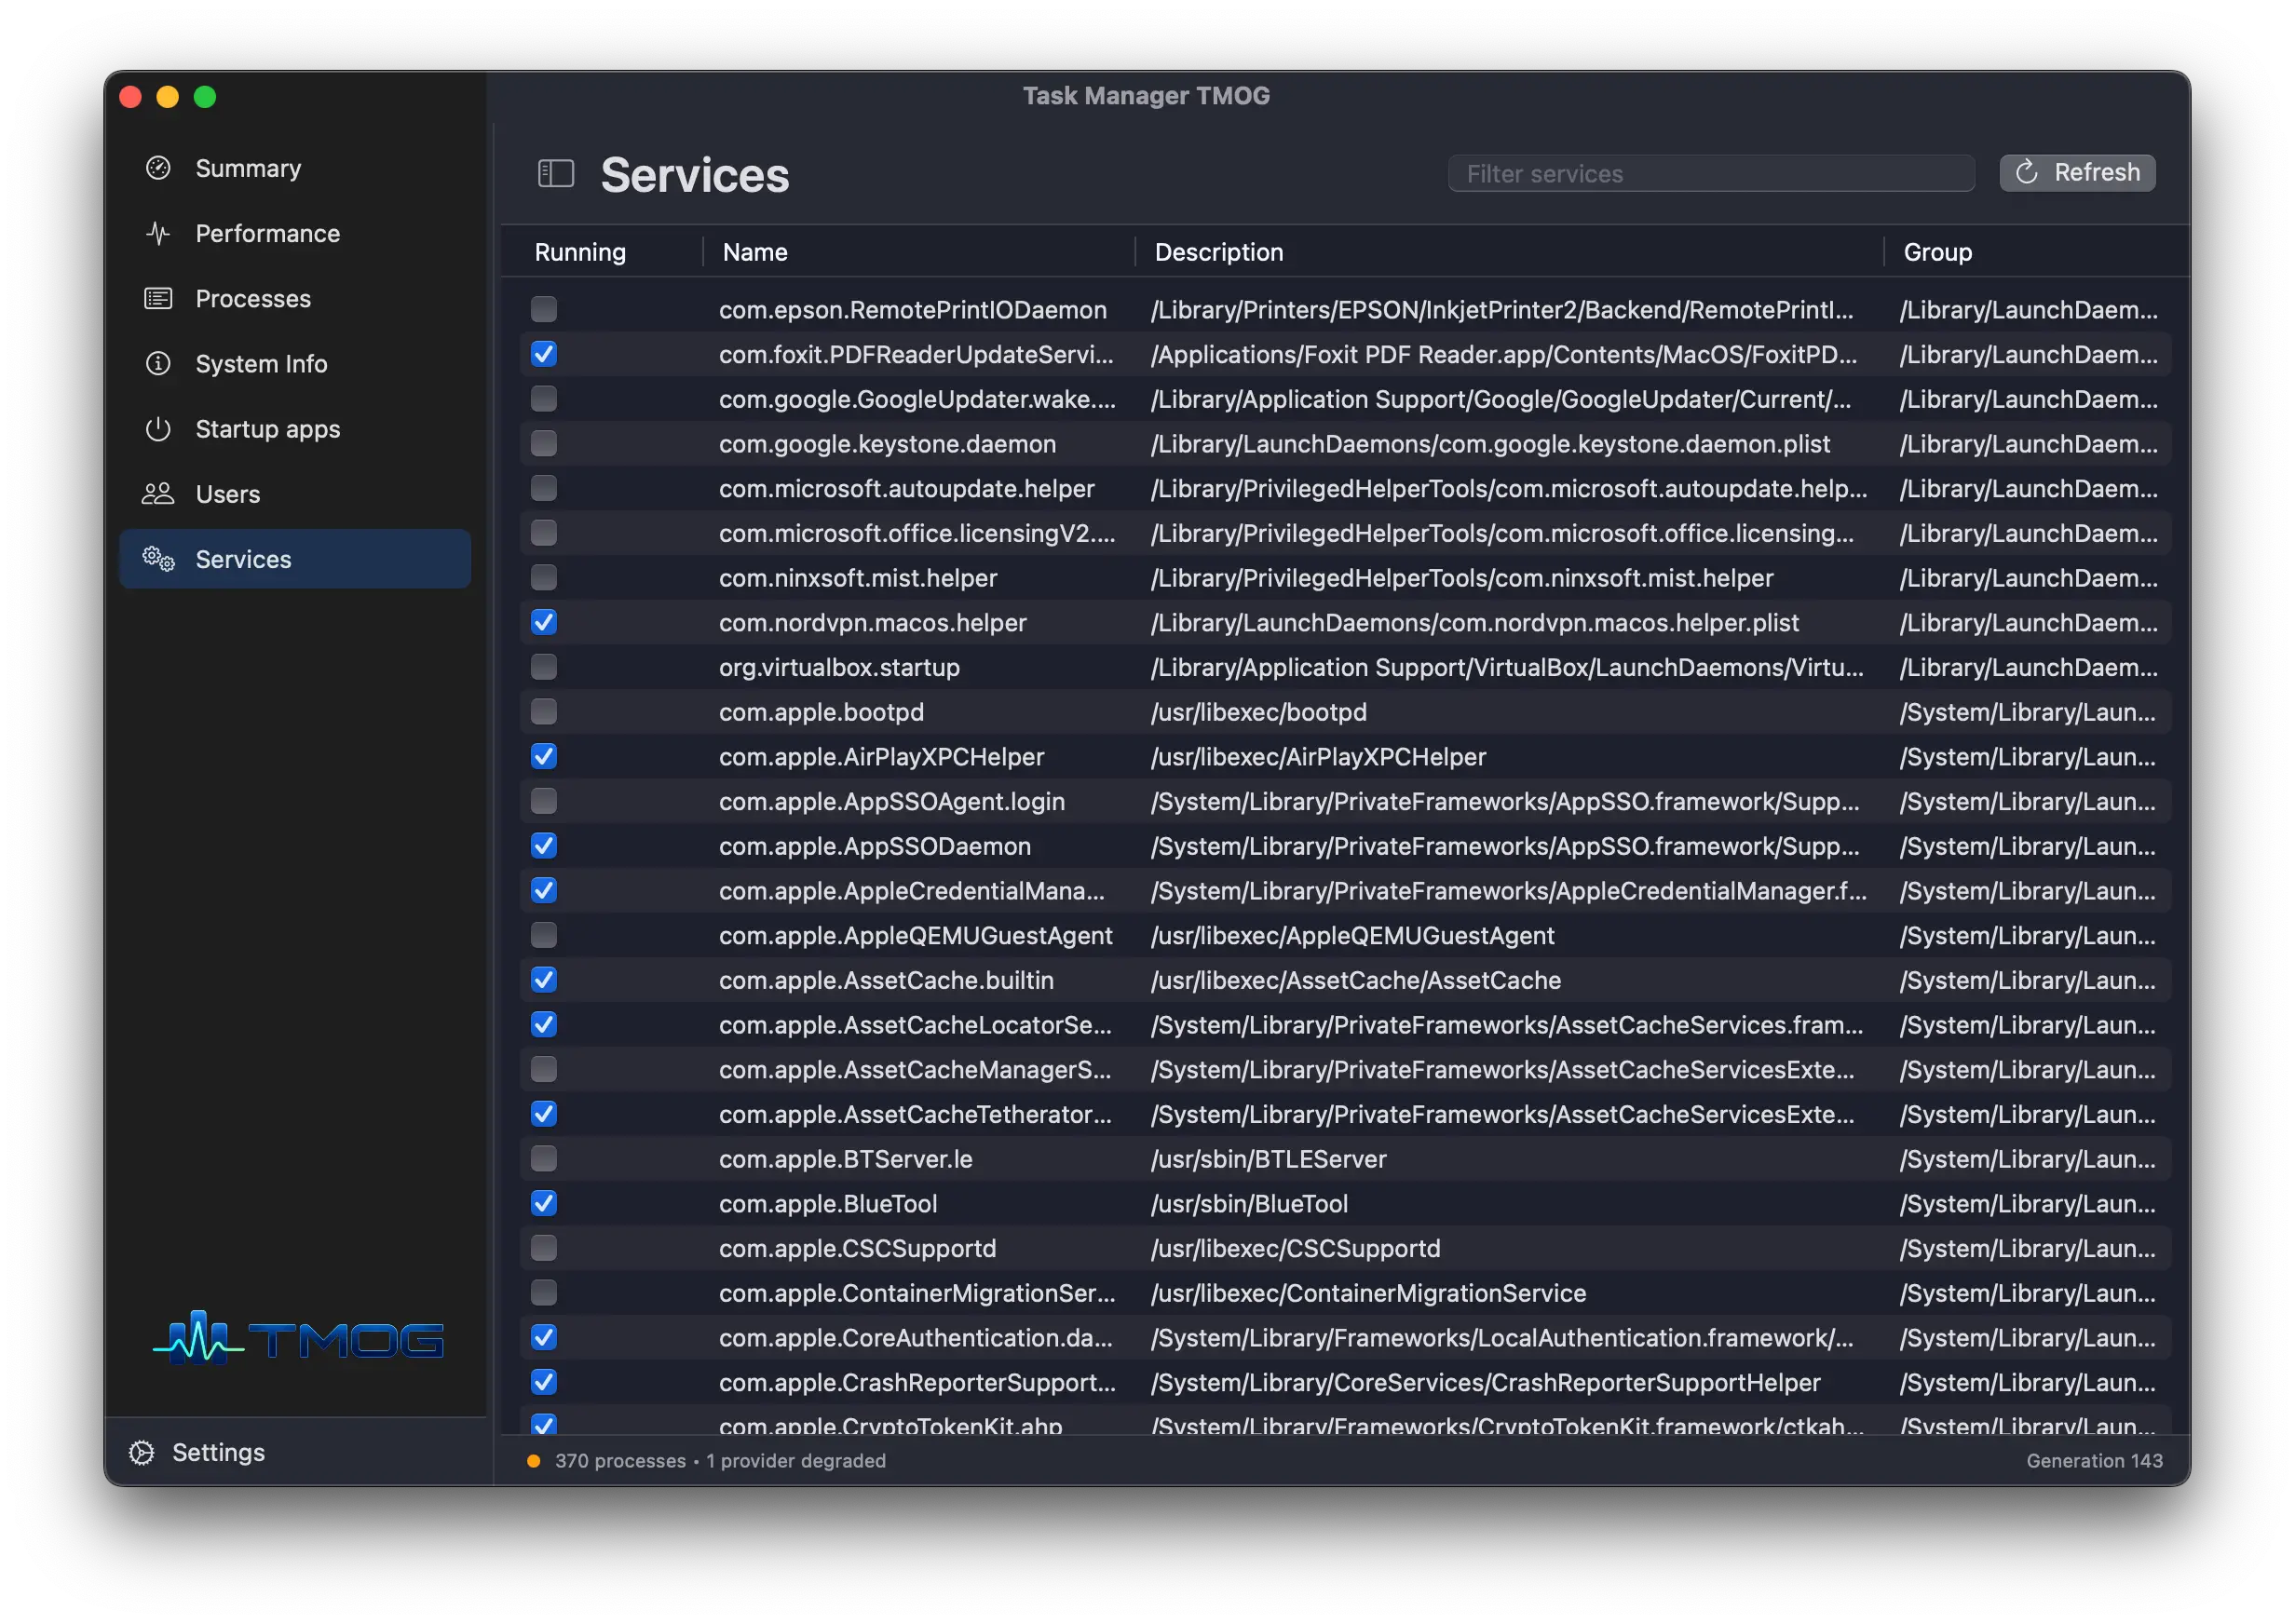
Task: Select com.apple.CrashReporterSupport row name
Action: [917, 1383]
